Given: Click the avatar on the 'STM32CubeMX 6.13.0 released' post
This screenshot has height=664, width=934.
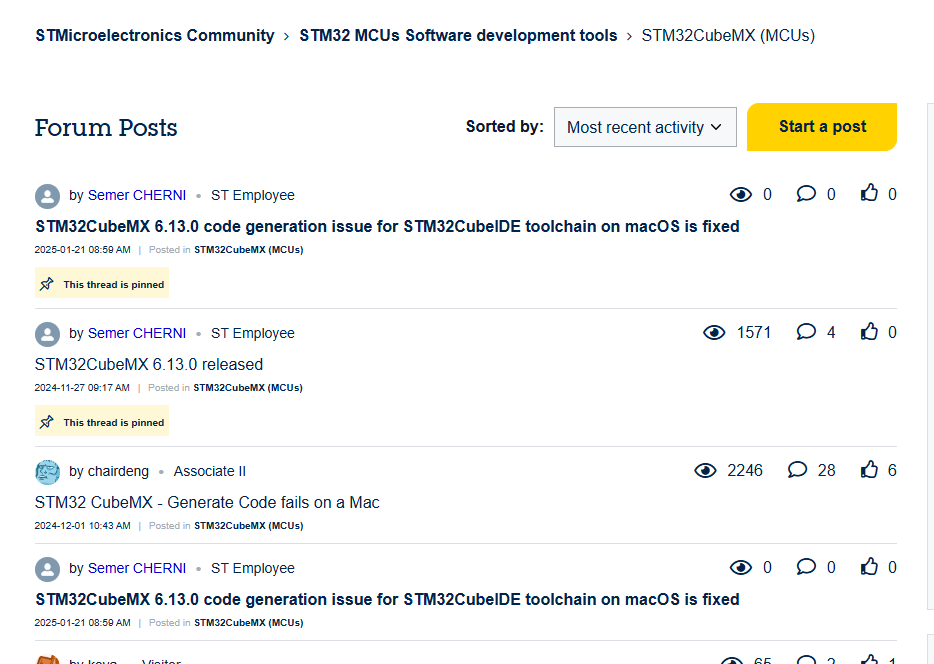Looking at the screenshot, I should pos(48,334).
